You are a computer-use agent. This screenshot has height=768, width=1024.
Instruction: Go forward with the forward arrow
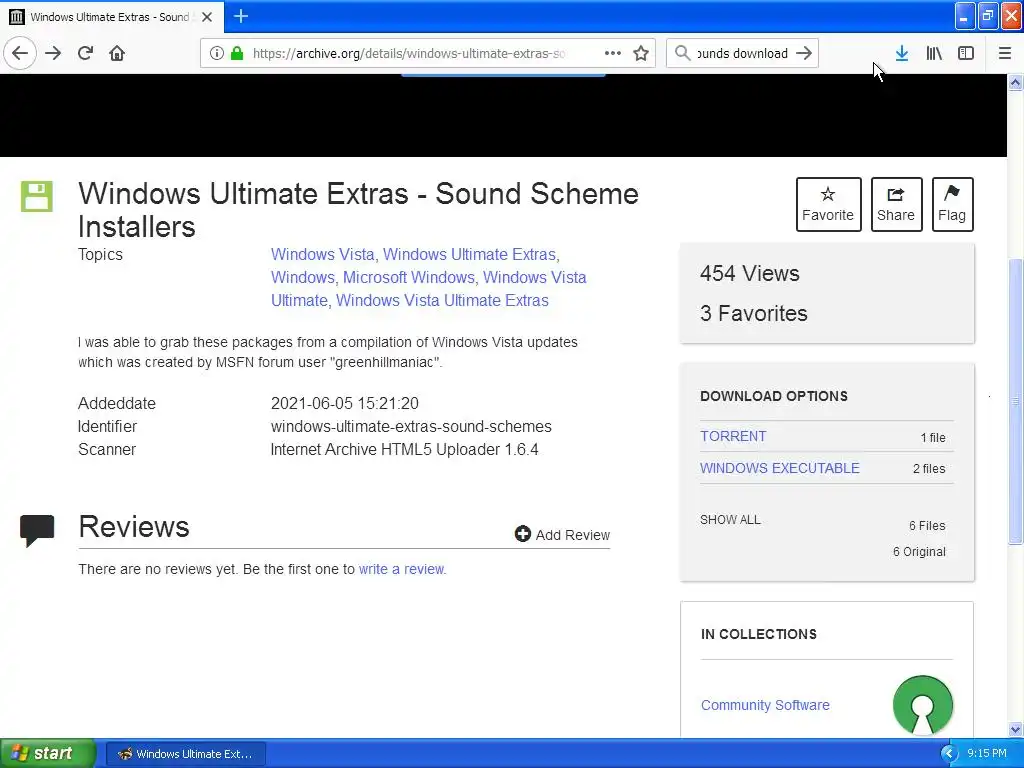pyautogui.click(x=53, y=53)
